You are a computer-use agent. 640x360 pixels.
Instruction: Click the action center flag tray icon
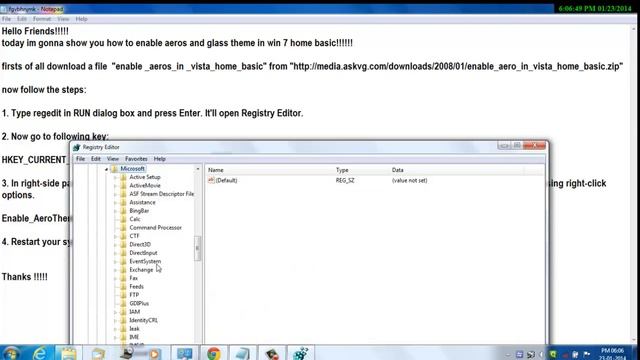click(587, 354)
